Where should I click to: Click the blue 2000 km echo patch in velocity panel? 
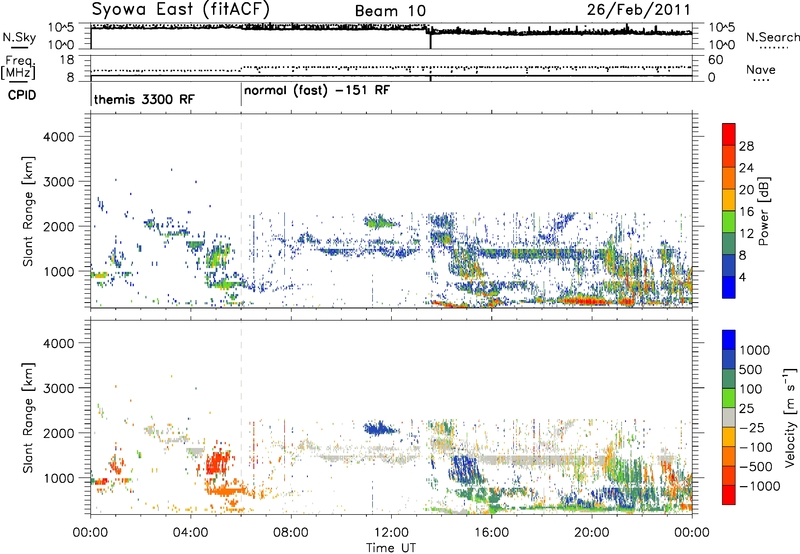(x=381, y=428)
